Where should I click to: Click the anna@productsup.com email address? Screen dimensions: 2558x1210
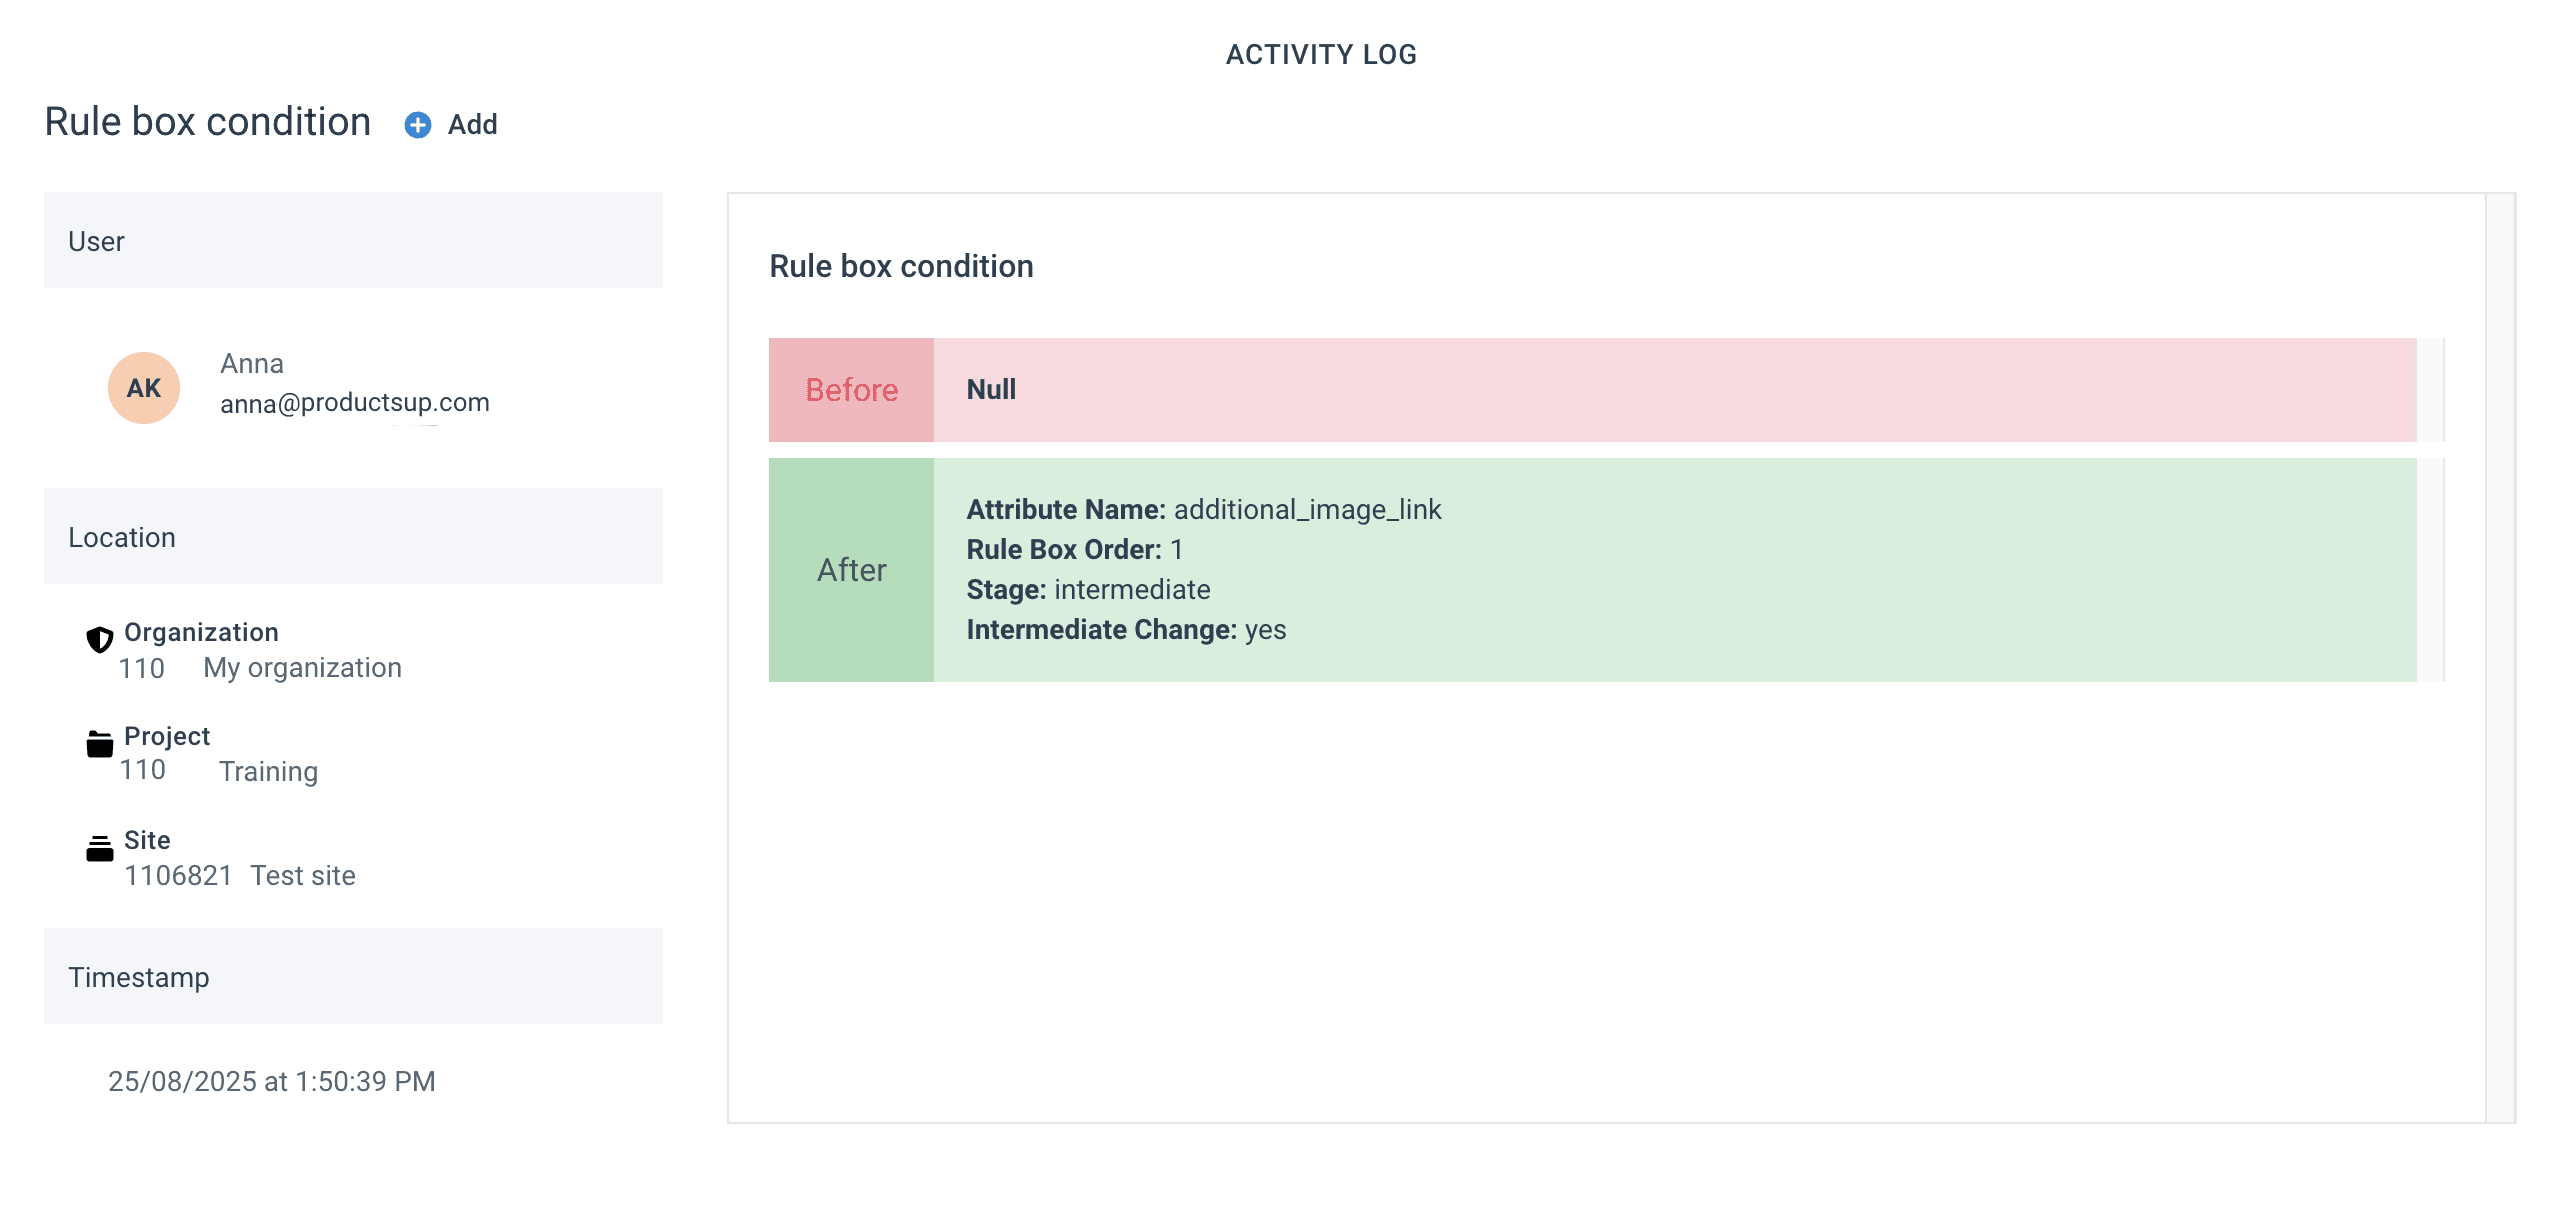[355, 403]
